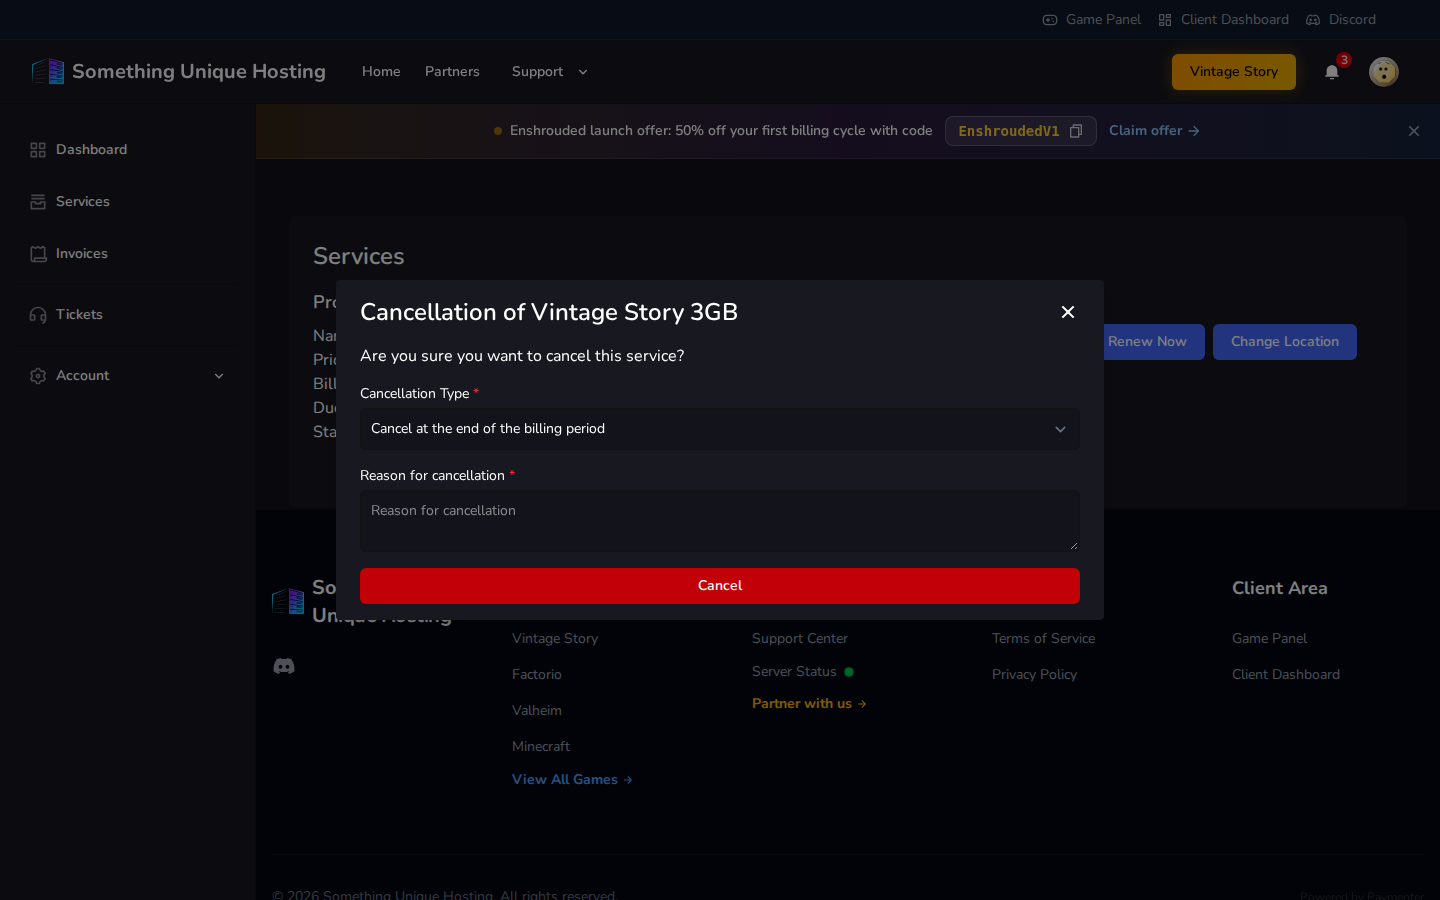Open the Terms of Service link

1043,639
